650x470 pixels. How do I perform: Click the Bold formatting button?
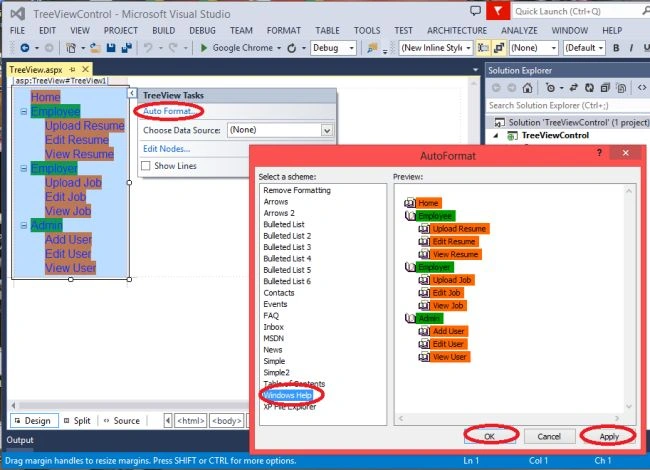pos(616,48)
